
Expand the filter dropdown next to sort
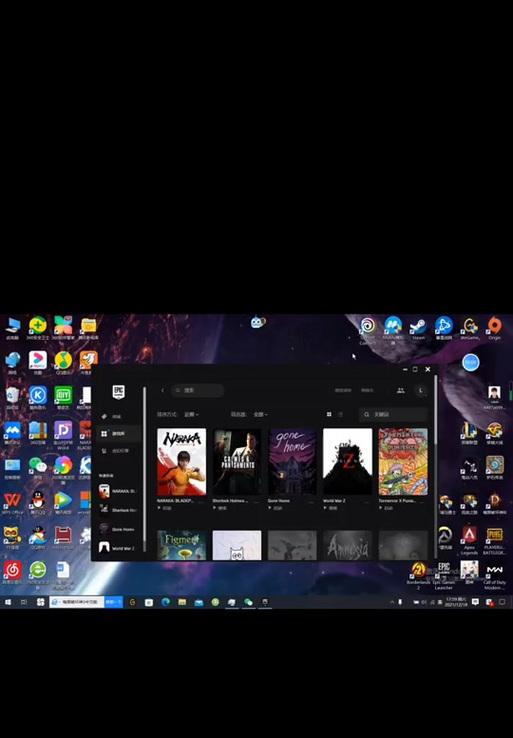260,414
